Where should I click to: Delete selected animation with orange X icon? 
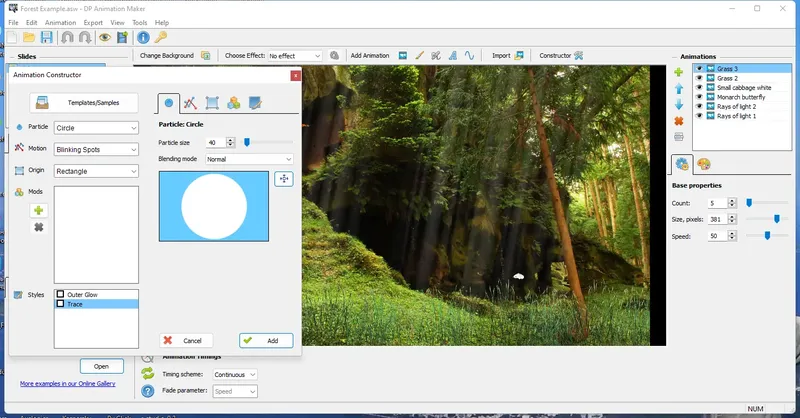[679, 120]
